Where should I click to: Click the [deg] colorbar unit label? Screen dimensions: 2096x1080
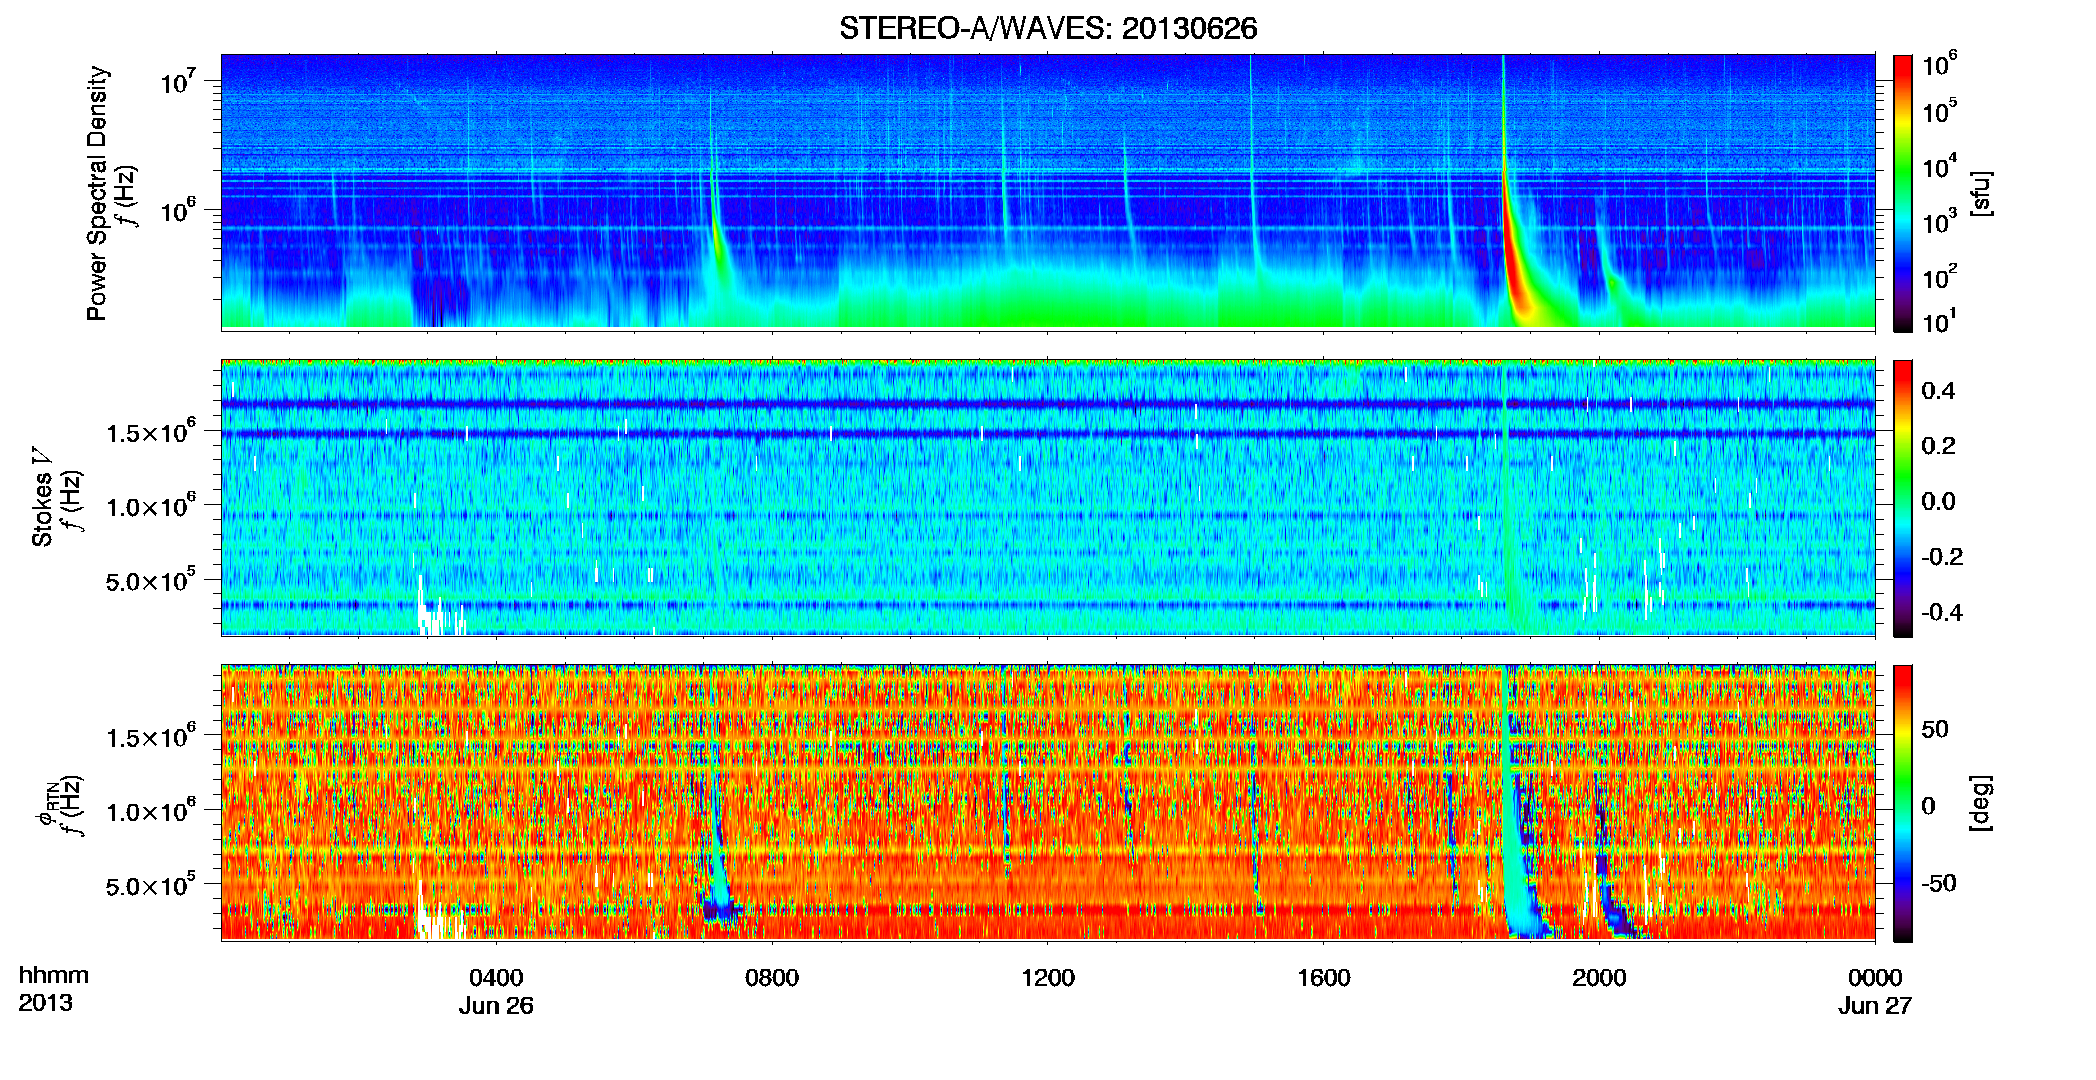click(x=1981, y=803)
